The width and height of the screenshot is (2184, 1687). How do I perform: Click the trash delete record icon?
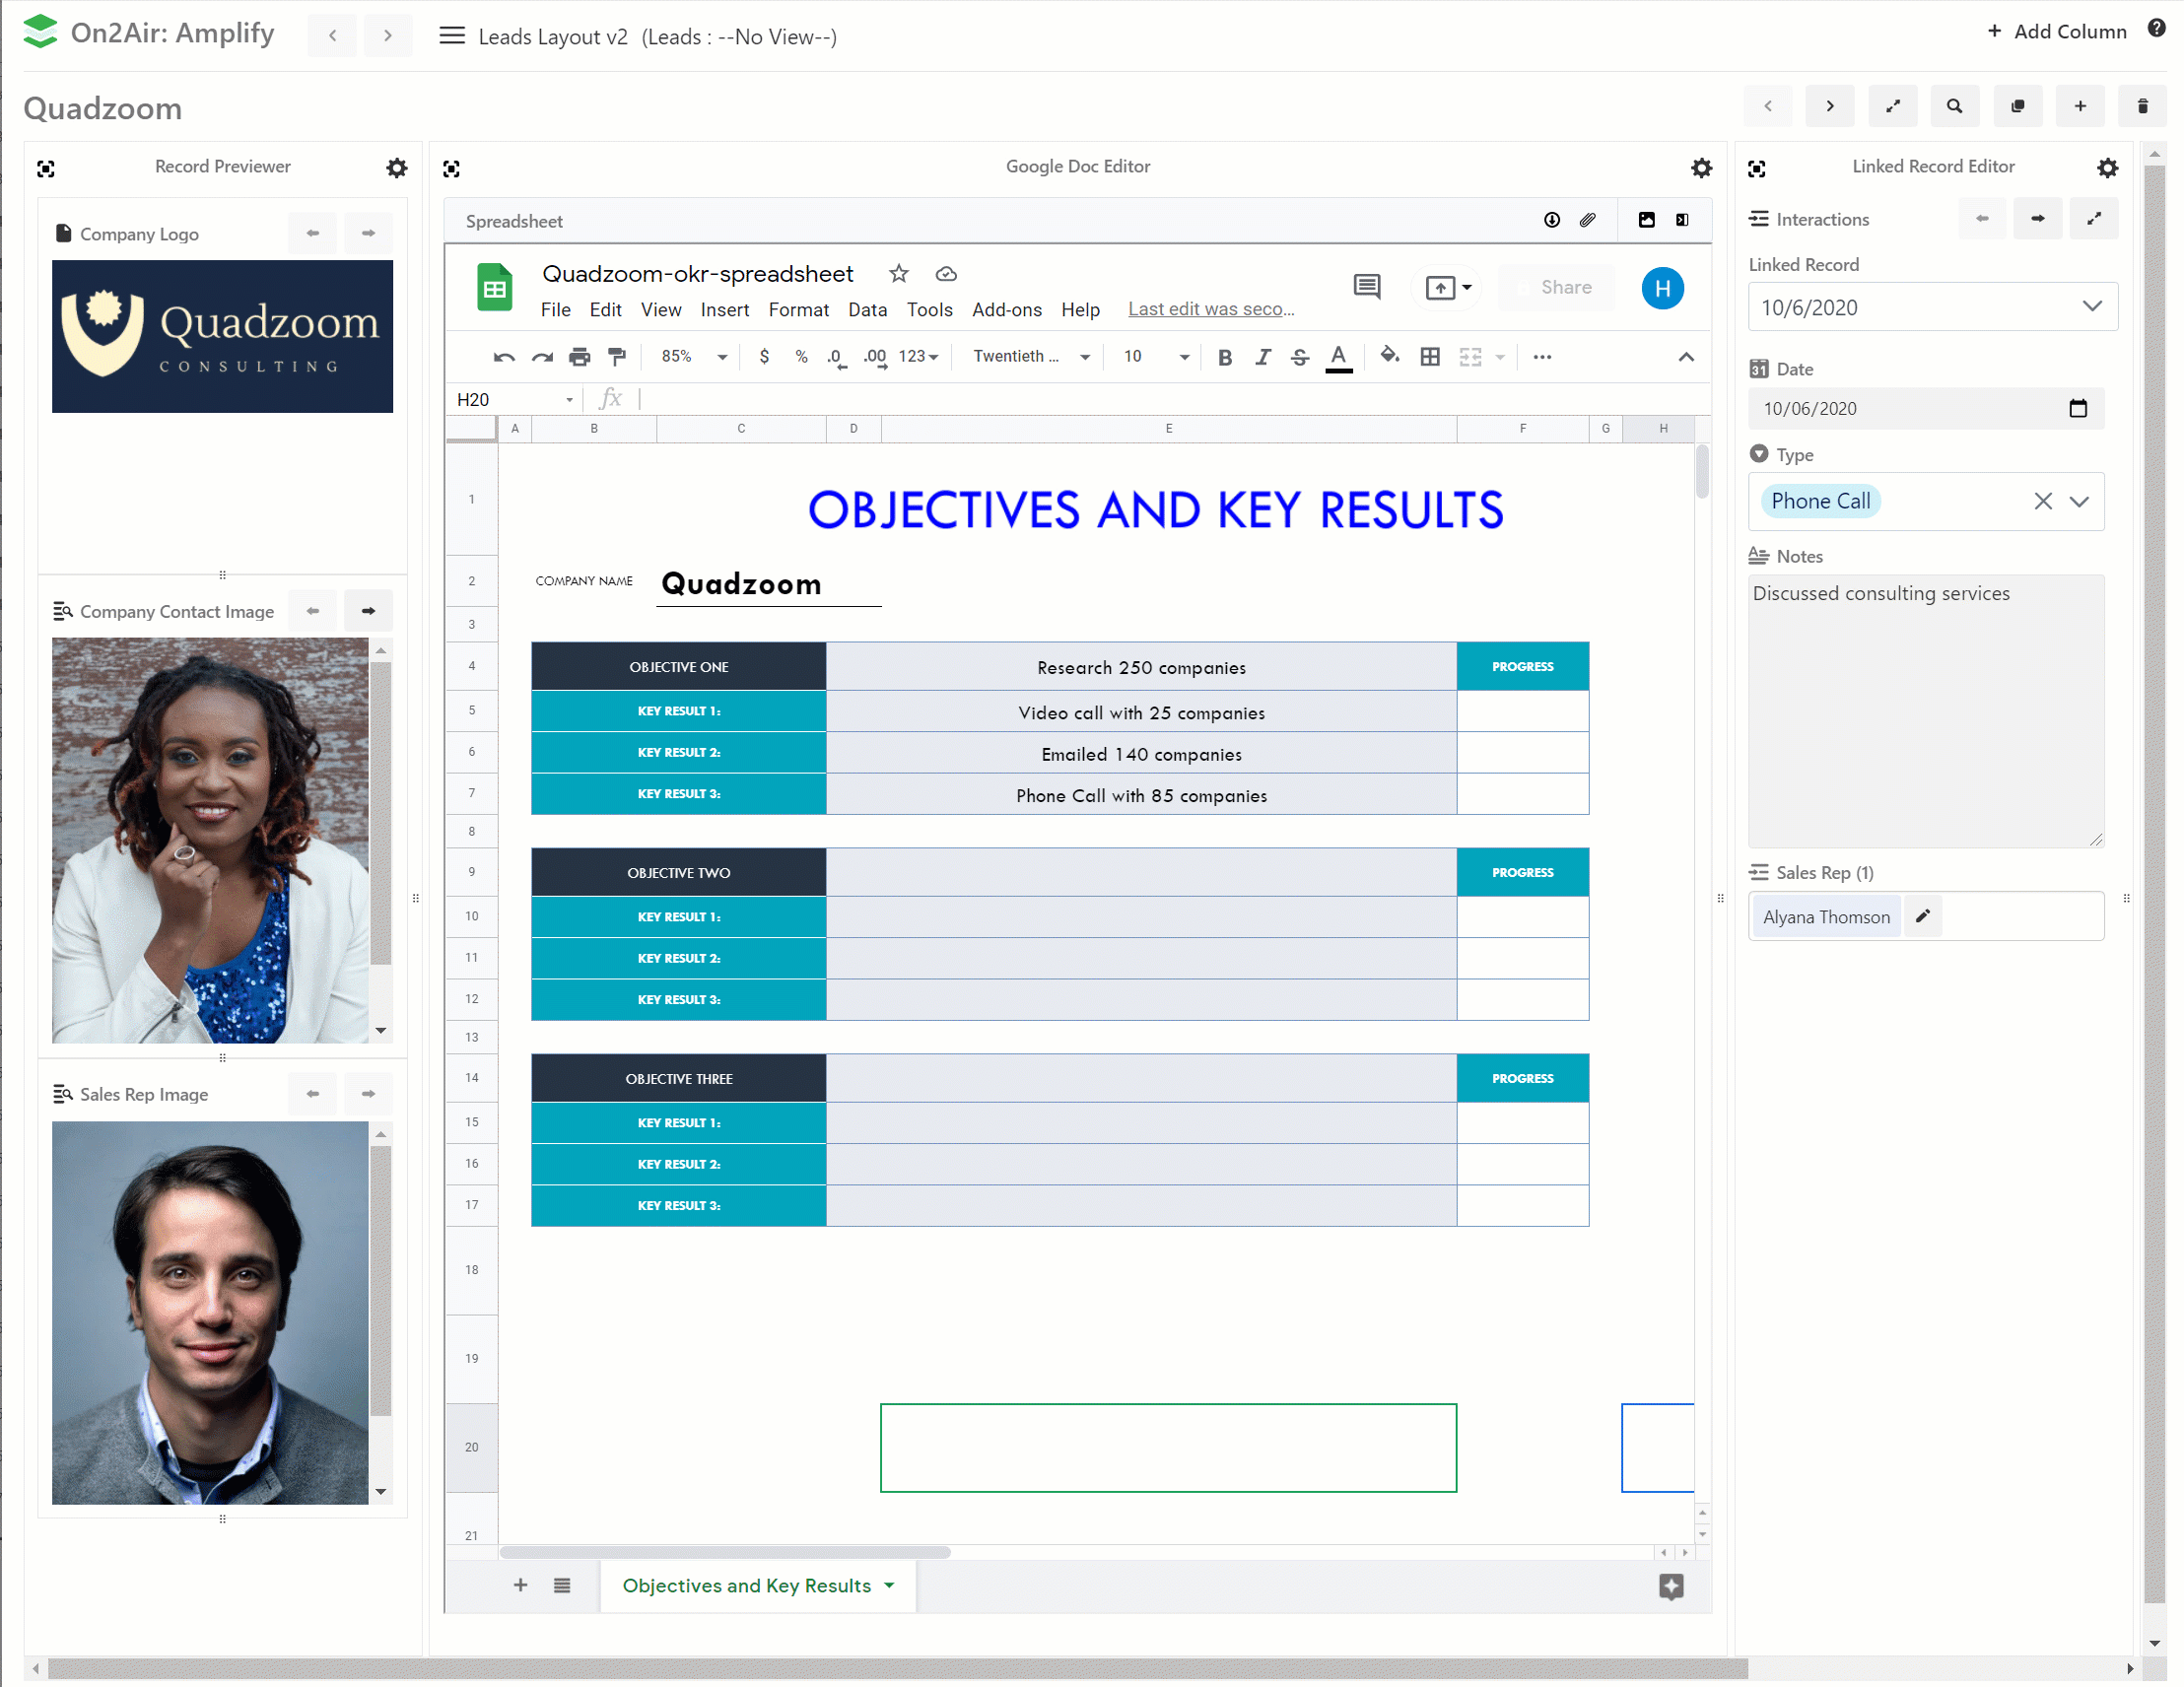[2142, 106]
